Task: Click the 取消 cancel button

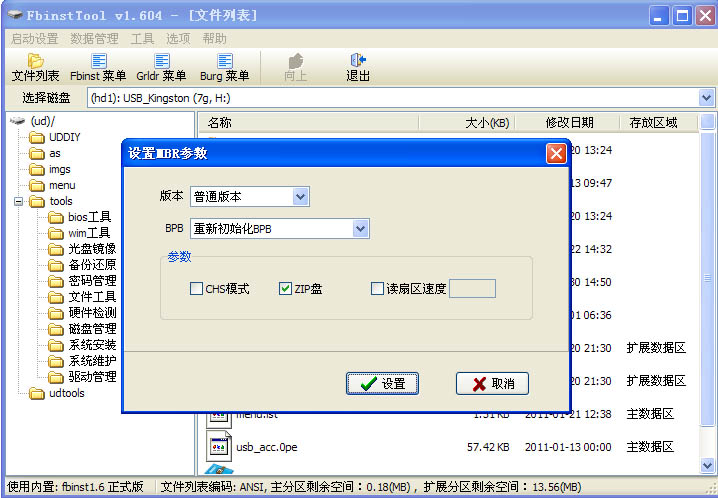Action: click(x=492, y=383)
